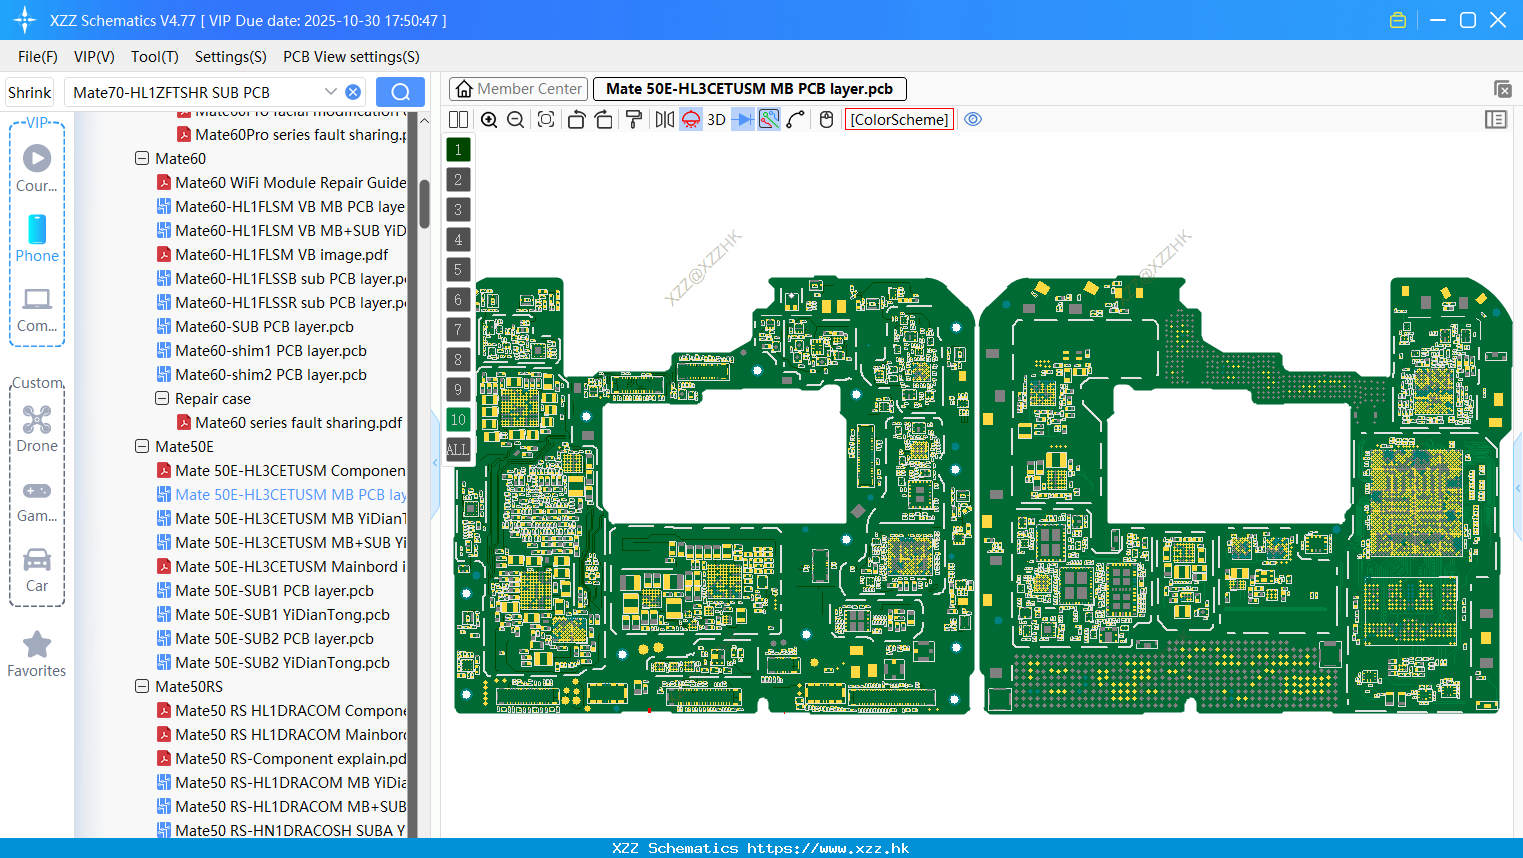Select the Game console category
Screen dimensions: 1523x858
tap(37, 500)
